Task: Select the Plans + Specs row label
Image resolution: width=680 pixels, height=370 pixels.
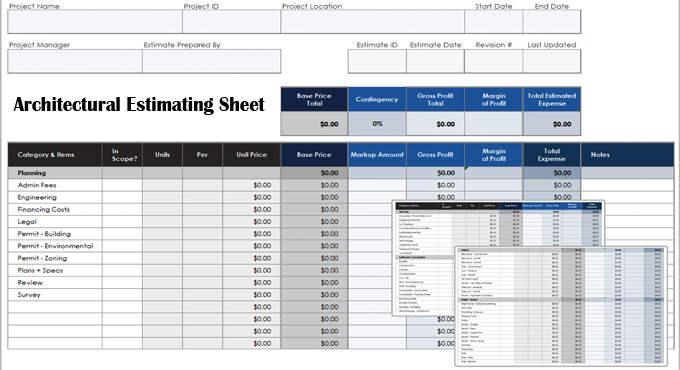Action: click(40, 270)
